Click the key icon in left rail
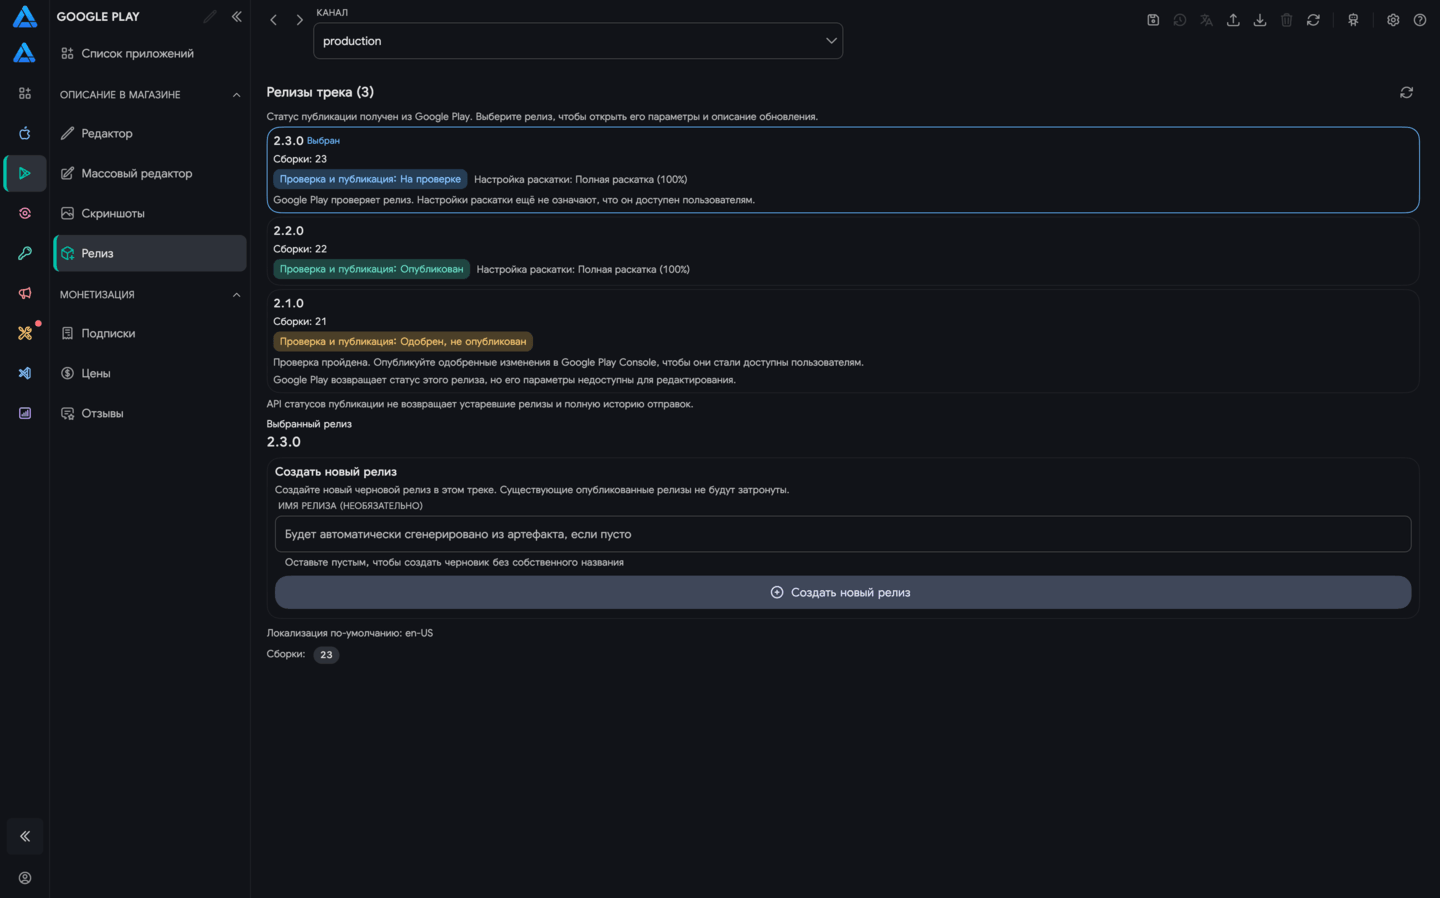The image size is (1440, 898). coord(25,253)
